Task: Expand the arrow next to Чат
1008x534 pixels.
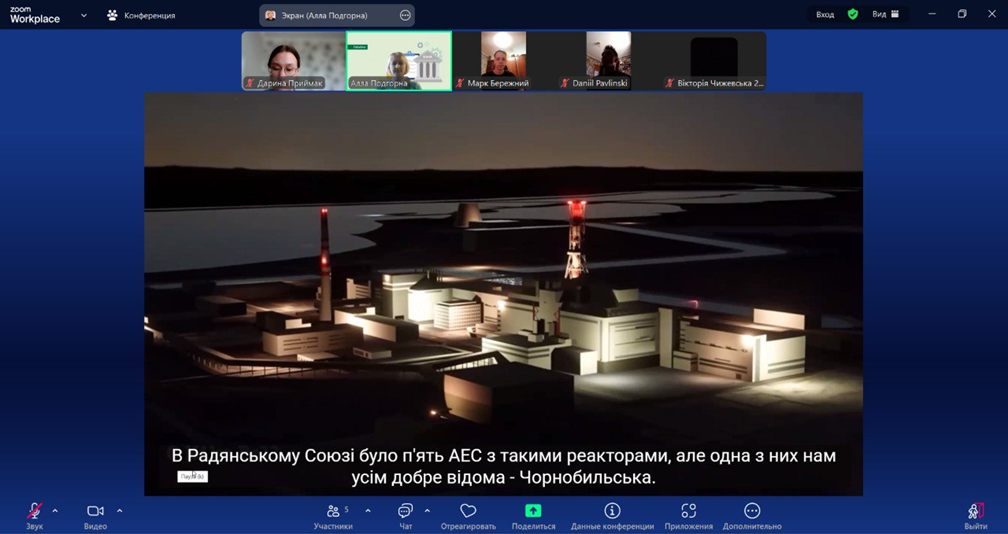Action: pos(427,511)
